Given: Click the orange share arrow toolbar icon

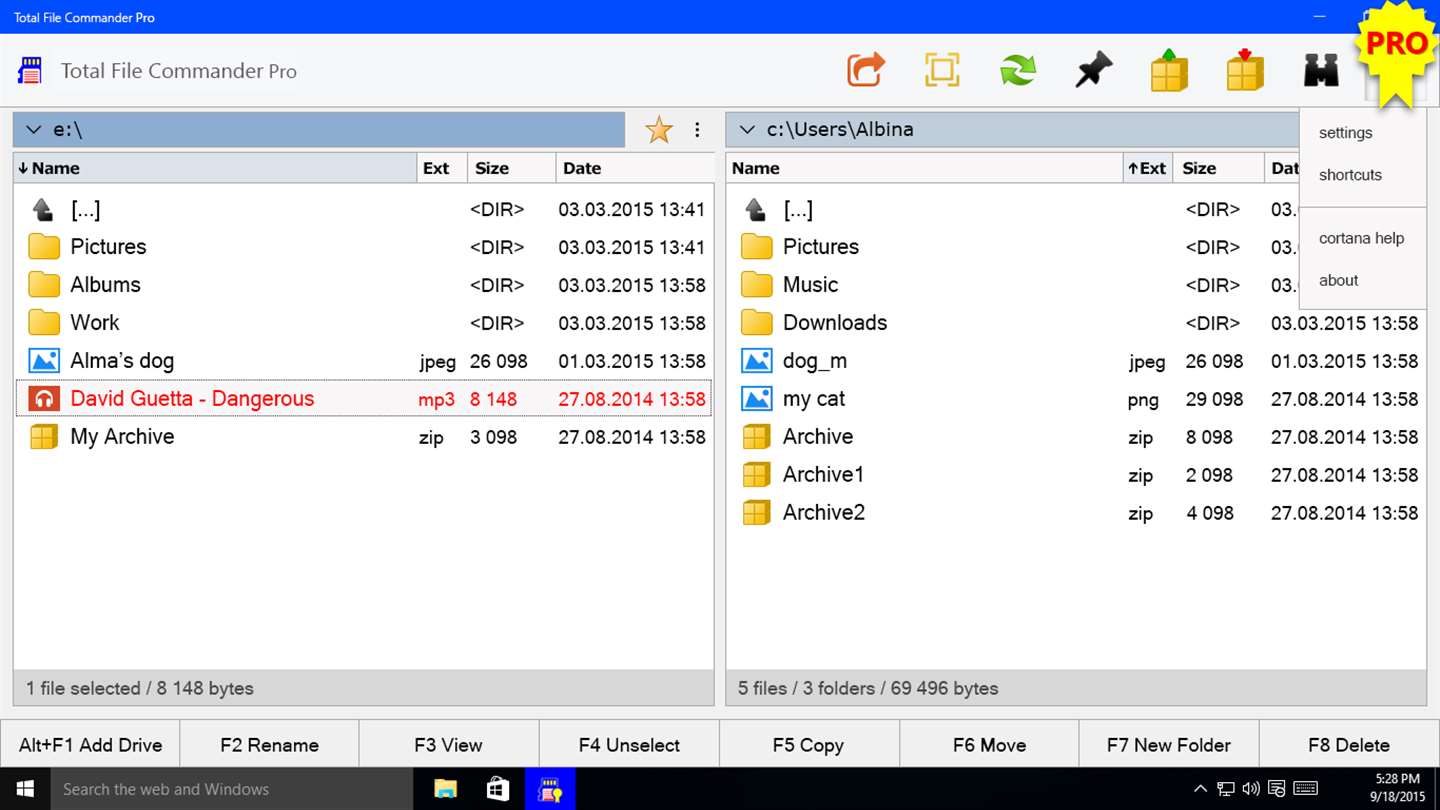Looking at the screenshot, I should 866,70.
